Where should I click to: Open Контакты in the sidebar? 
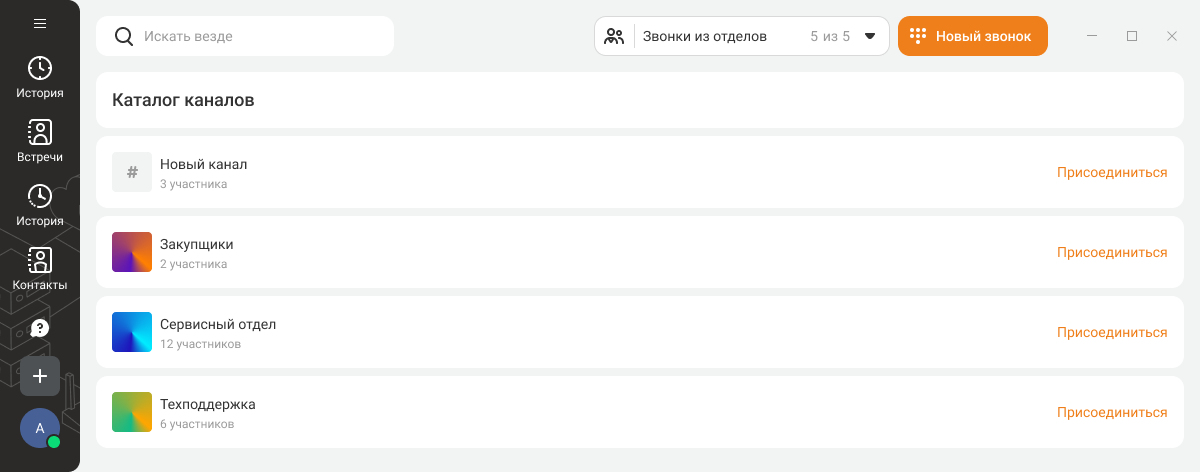(40, 270)
